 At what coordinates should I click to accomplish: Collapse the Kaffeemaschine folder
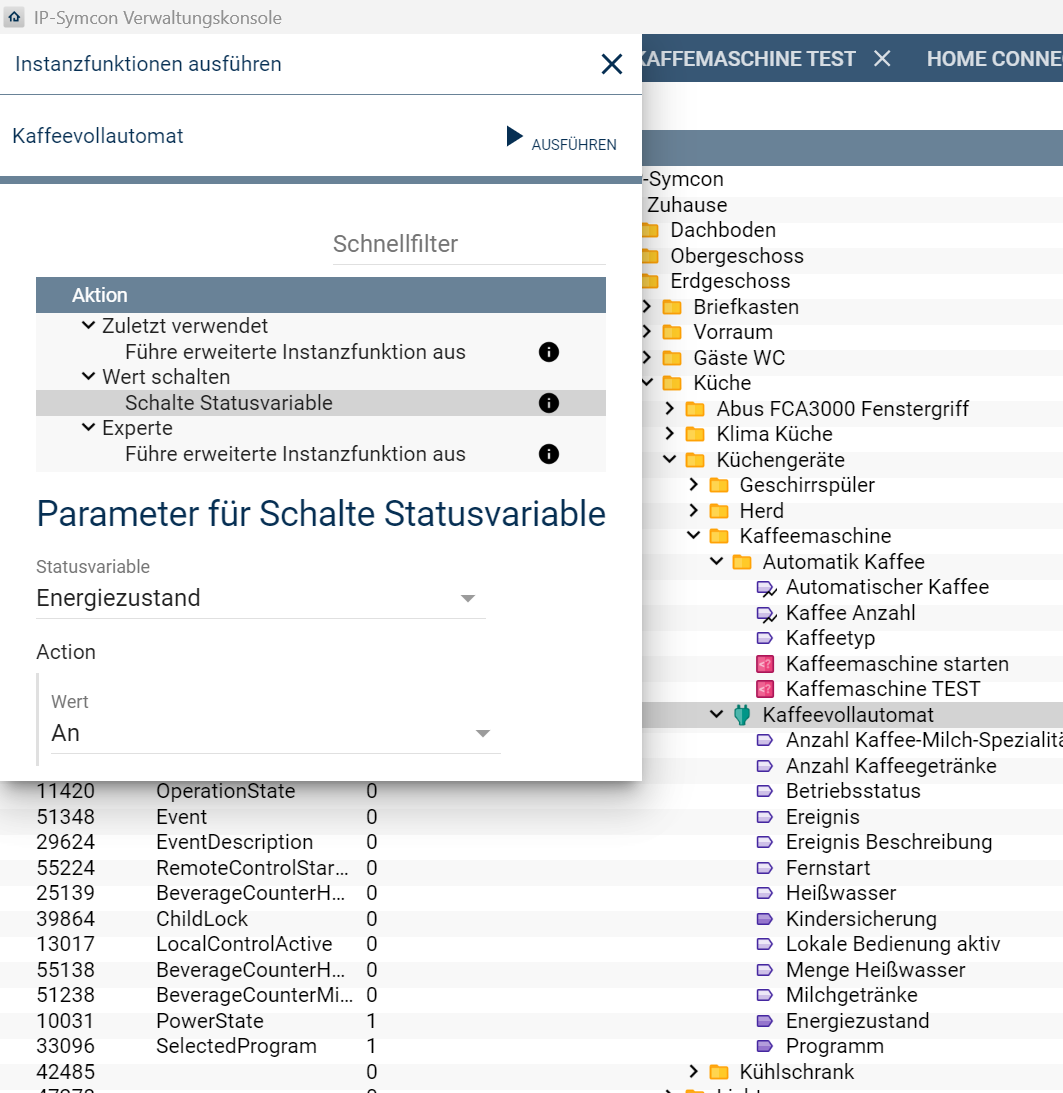[693, 535]
